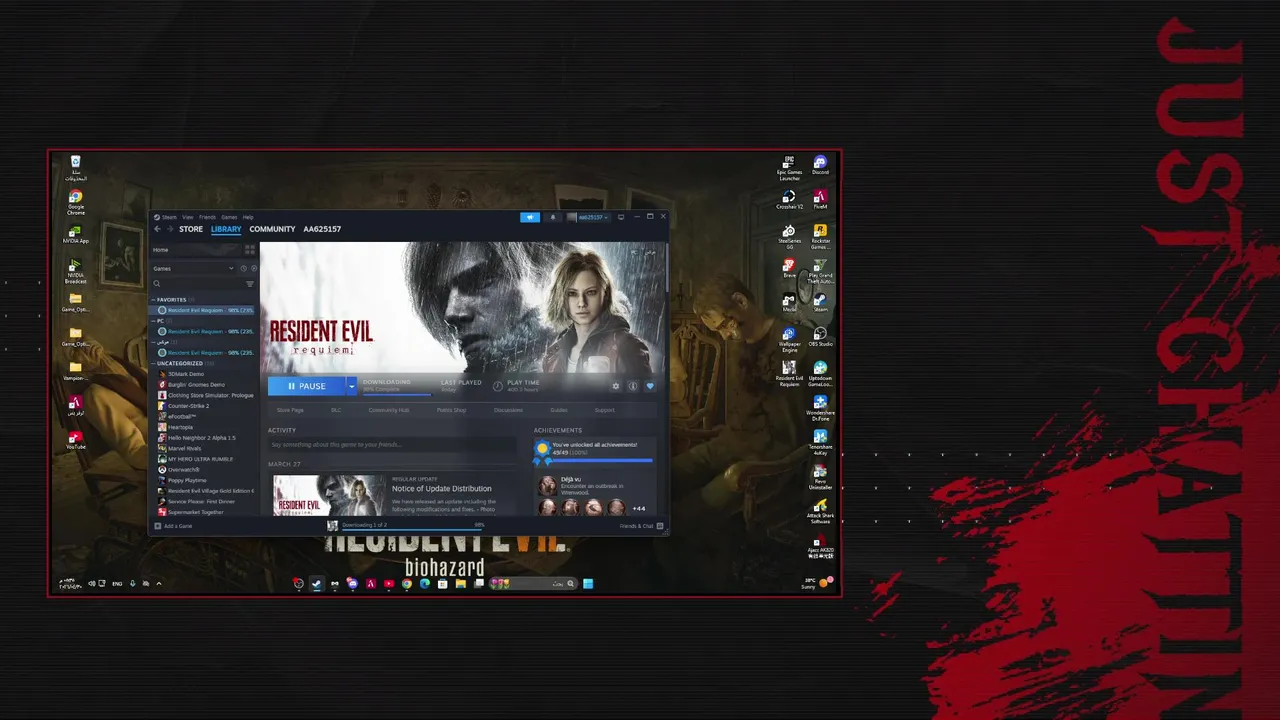1280x720 pixels.
Task: Open View menu
Action: click(x=187, y=217)
